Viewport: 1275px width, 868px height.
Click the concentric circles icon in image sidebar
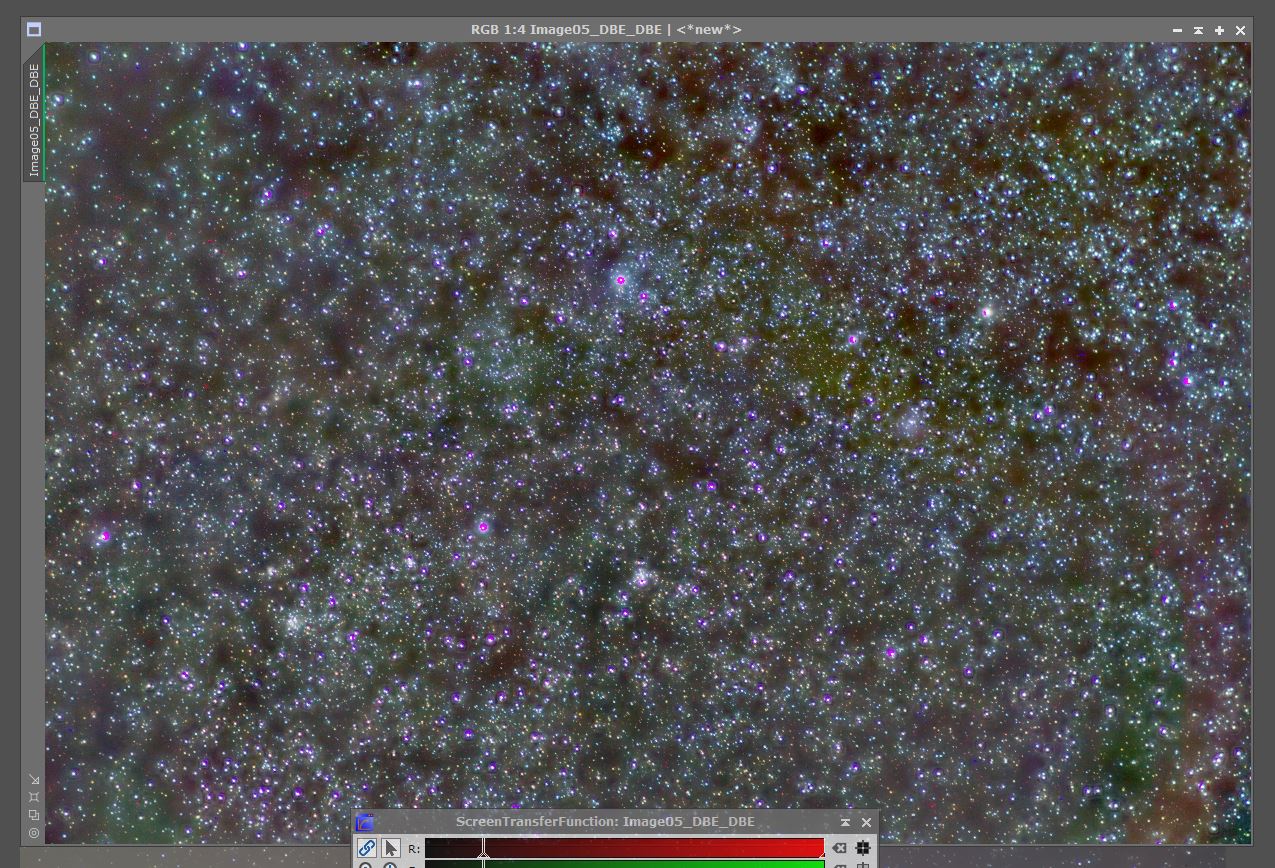[34, 833]
